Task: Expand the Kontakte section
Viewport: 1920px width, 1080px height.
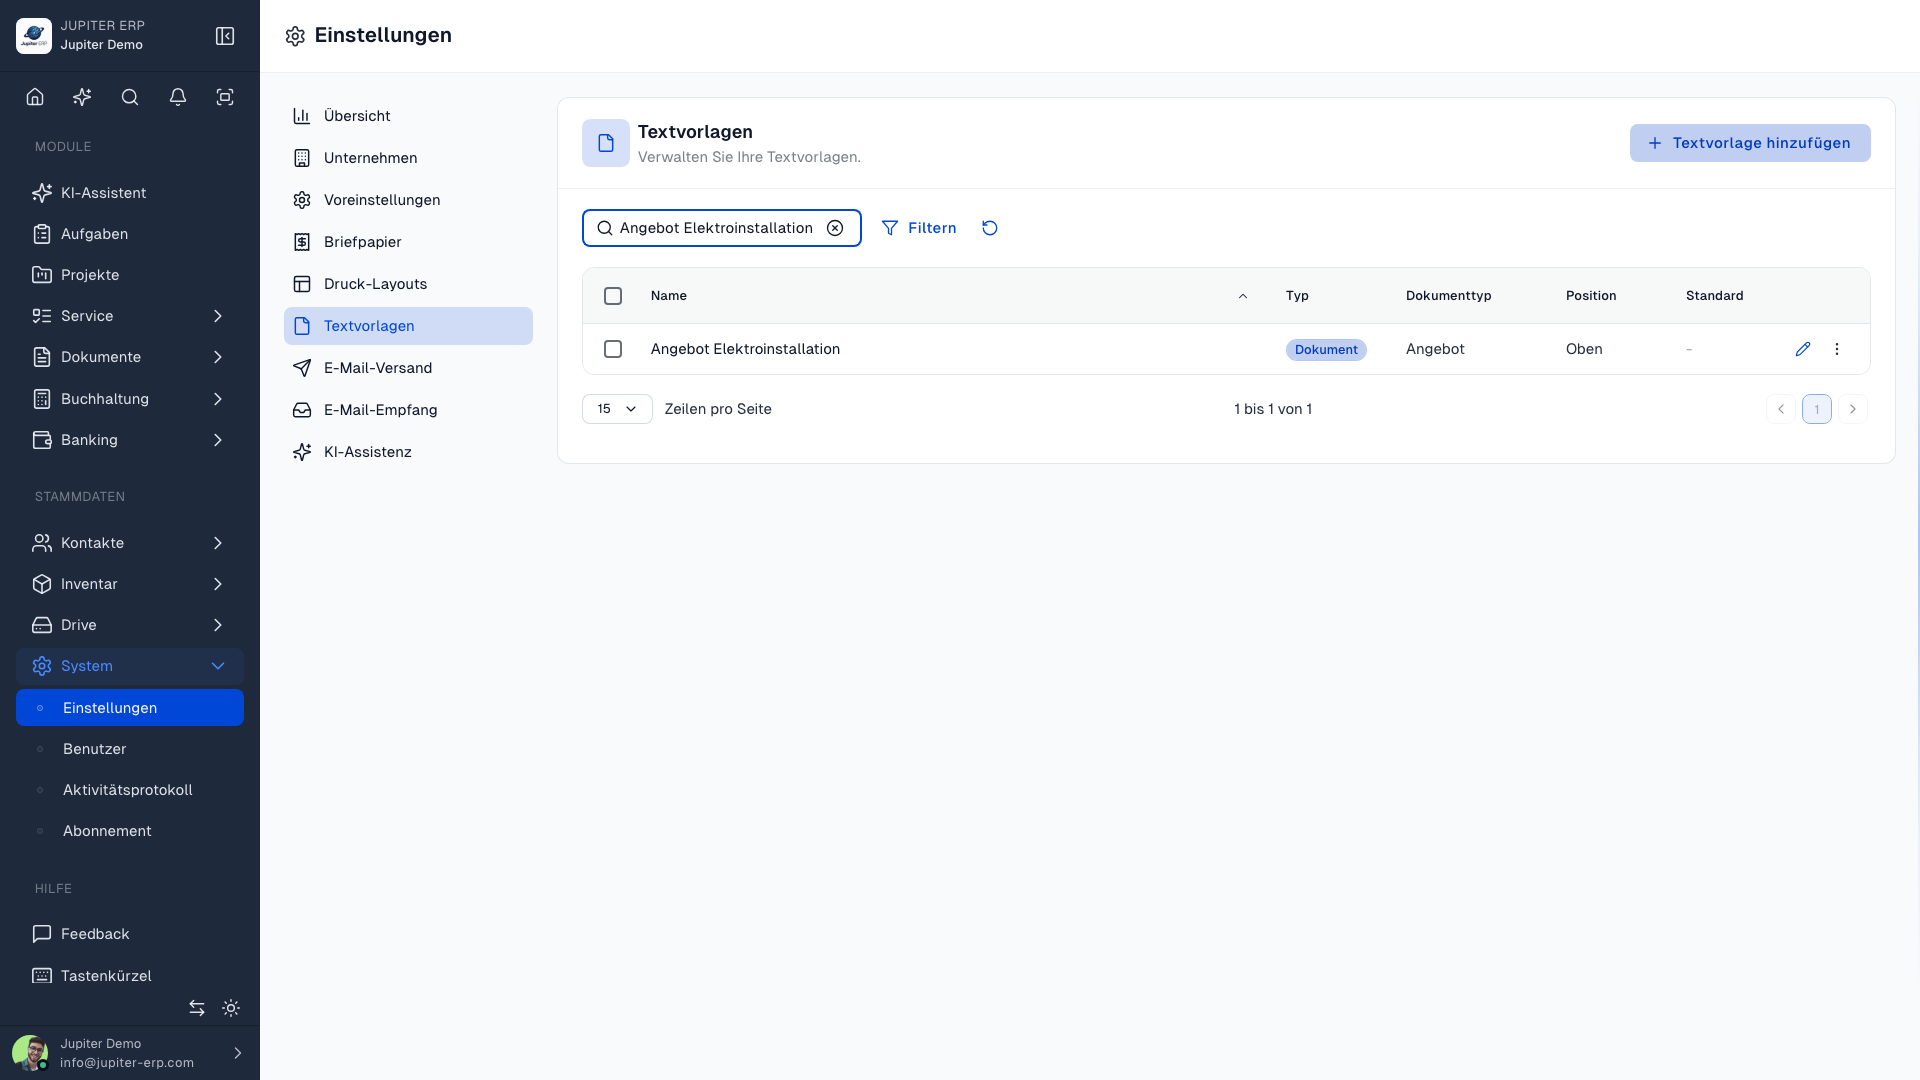Action: click(130, 543)
